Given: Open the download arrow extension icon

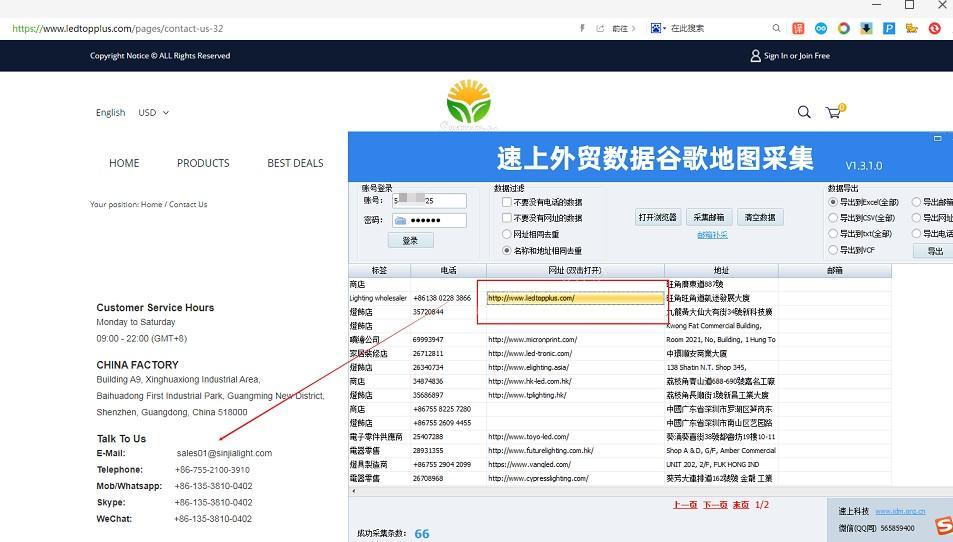Looking at the screenshot, I should coord(867,28).
